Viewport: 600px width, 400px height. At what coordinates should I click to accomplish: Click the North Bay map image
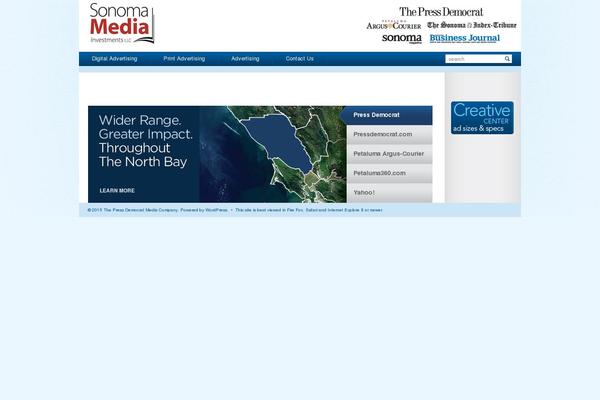pos(272,154)
